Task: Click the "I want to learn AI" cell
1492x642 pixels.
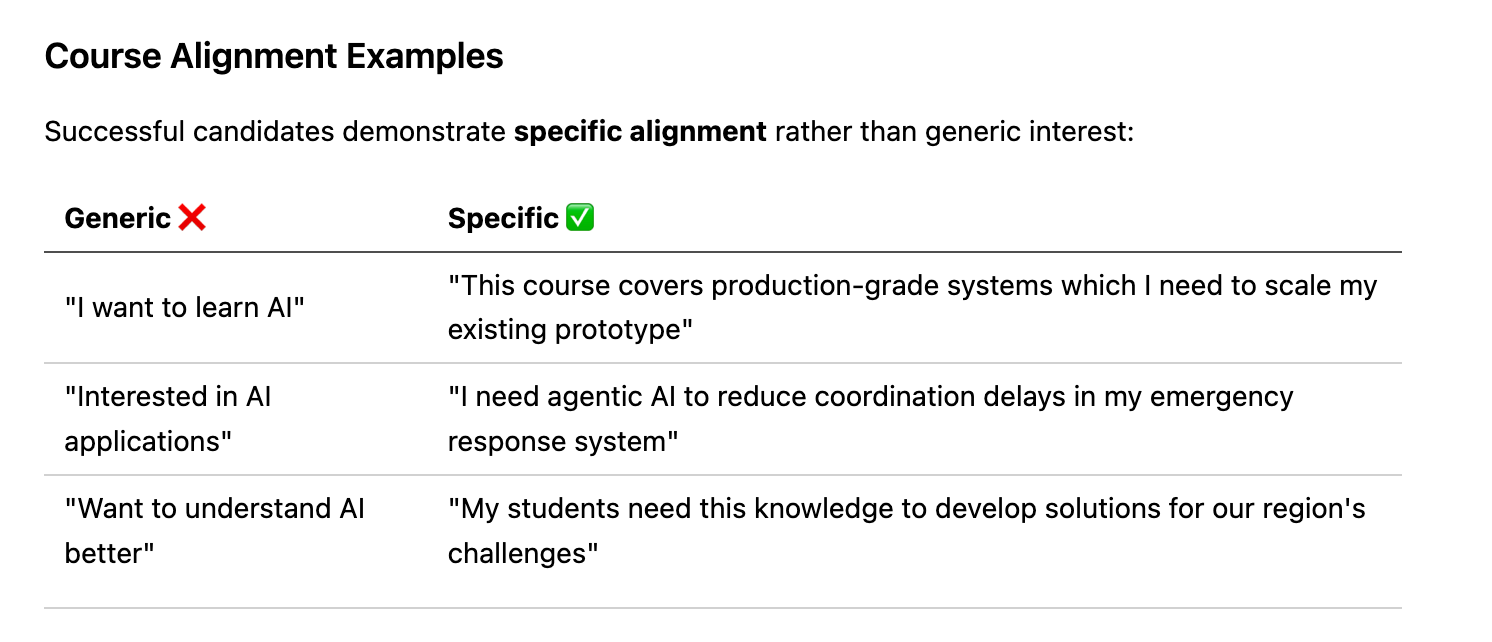Action: click(184, 307)
